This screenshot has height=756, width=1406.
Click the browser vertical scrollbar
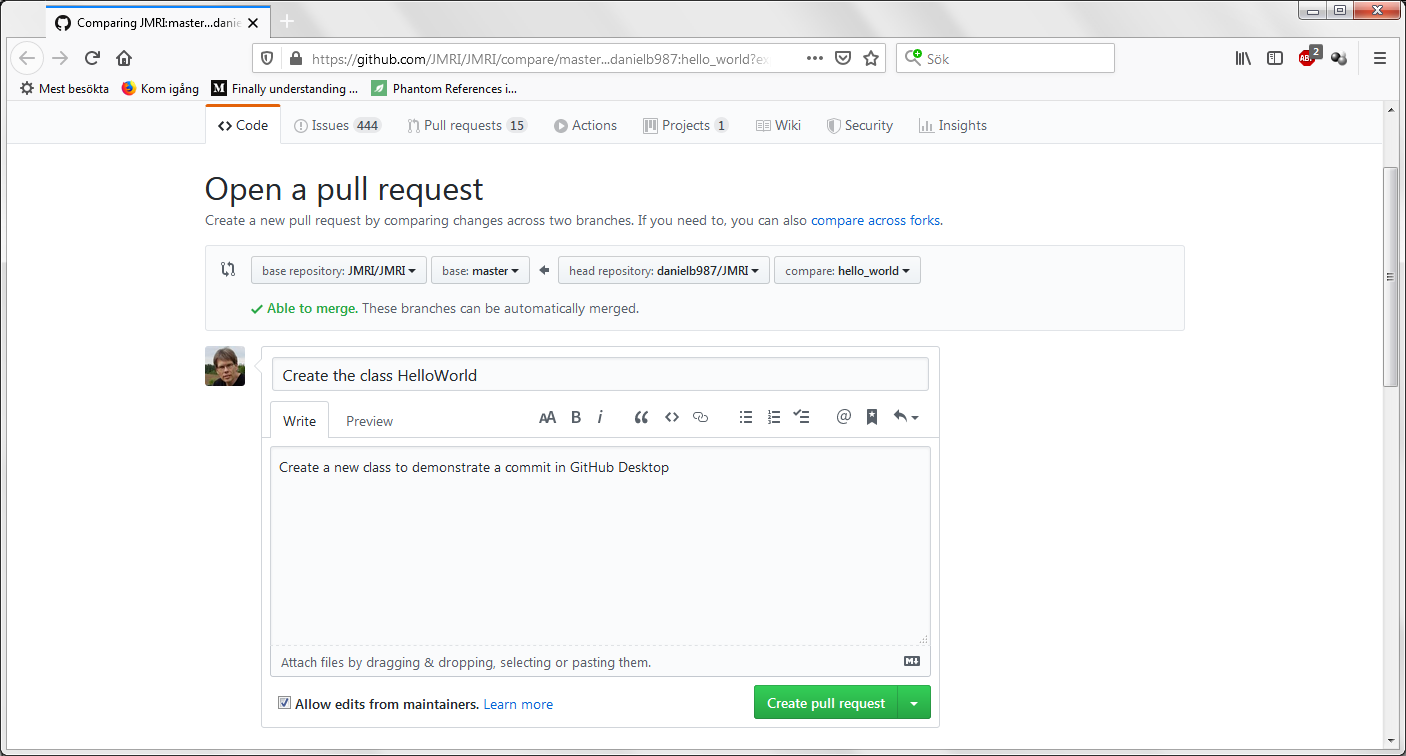1390,277
